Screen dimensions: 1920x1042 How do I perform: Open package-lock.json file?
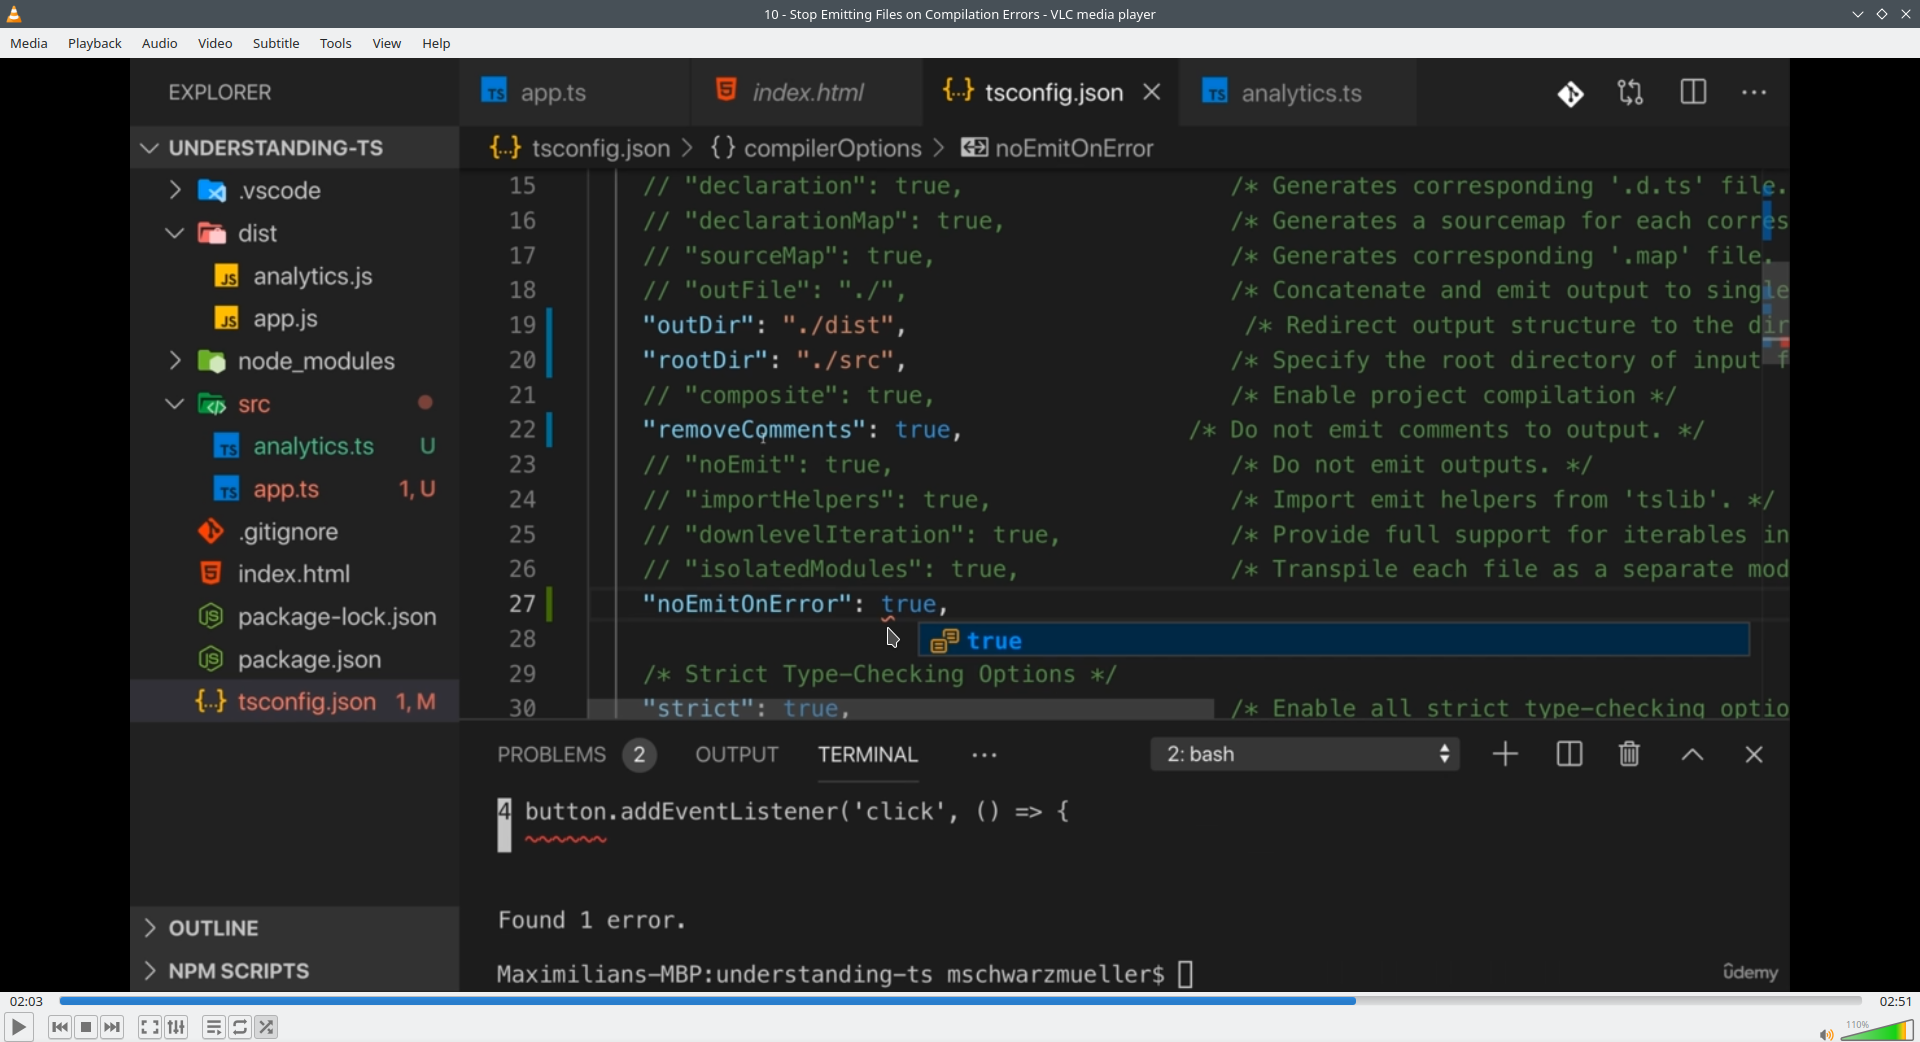[294, 617]
